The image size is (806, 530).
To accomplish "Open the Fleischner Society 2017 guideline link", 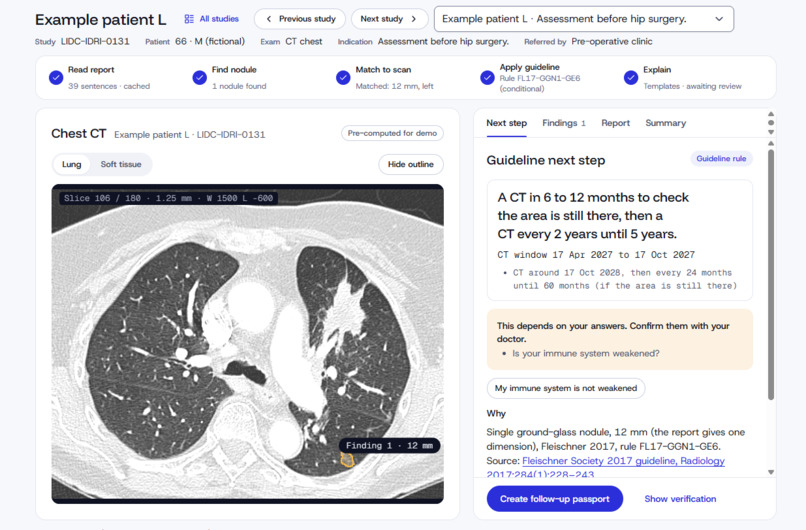I will tap(623, 461).
